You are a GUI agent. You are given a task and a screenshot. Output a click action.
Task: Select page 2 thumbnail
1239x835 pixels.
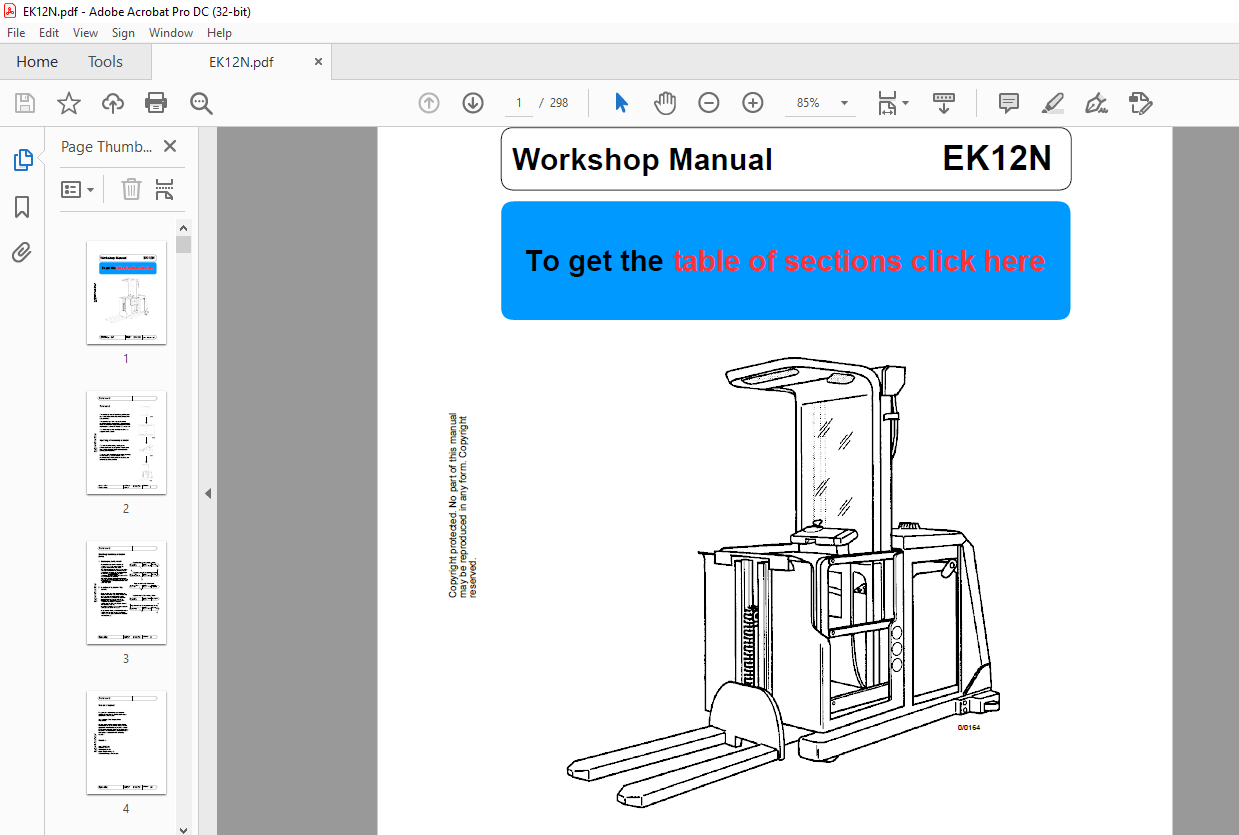coord(126,442)
